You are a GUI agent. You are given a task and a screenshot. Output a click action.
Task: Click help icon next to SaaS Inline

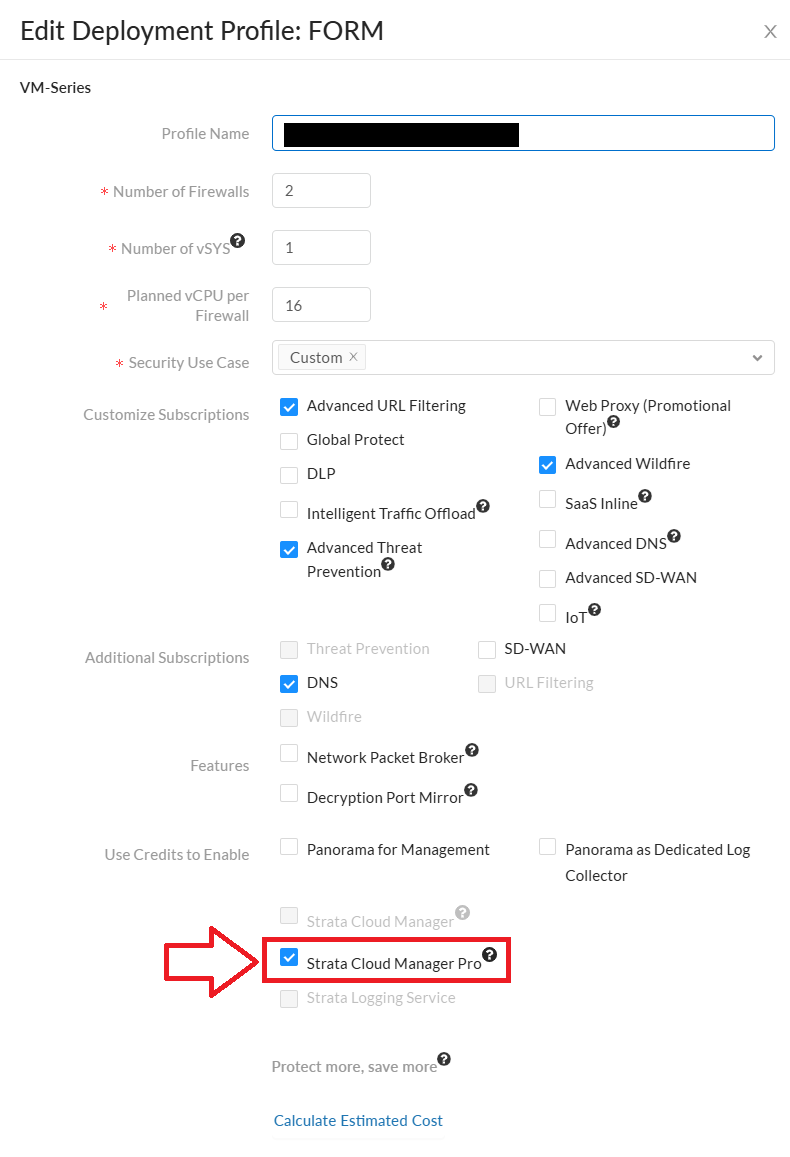645,496
